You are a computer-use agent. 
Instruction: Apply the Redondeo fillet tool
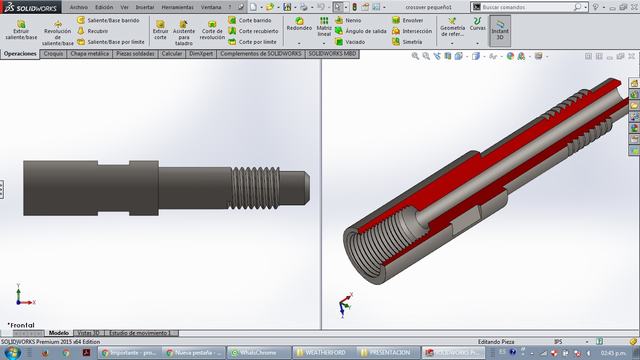point(299,24)
